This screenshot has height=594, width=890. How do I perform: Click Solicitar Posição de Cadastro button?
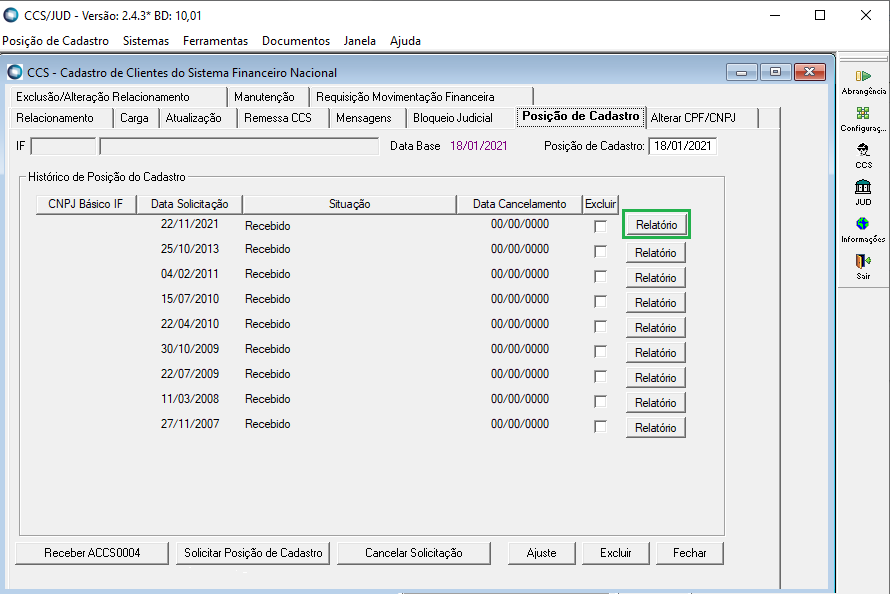tap(253, 553)
